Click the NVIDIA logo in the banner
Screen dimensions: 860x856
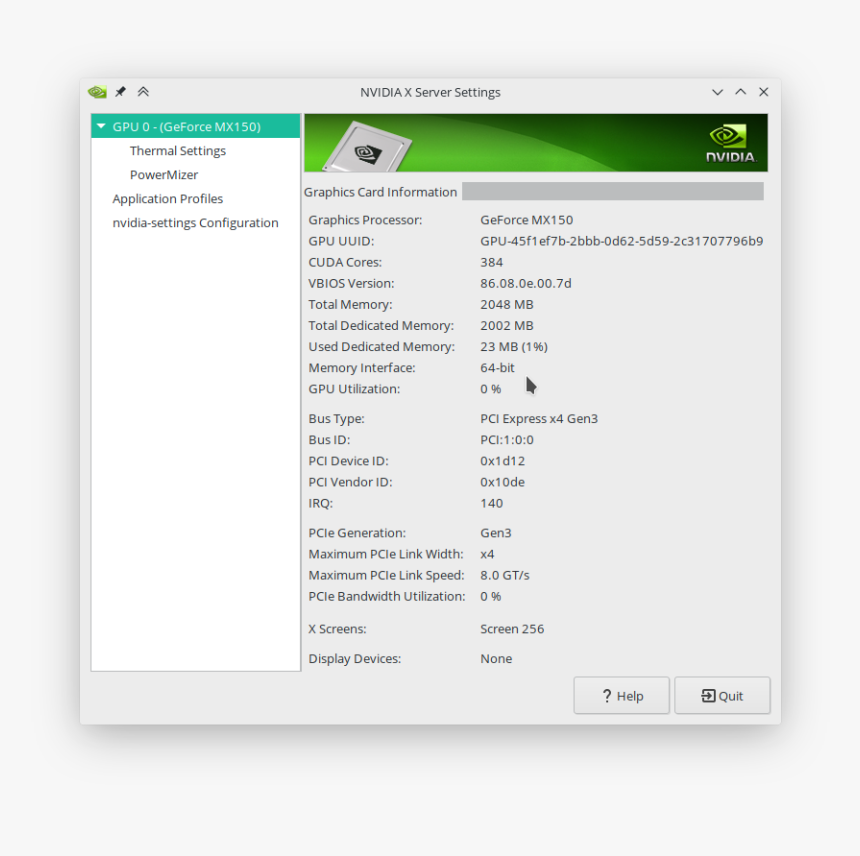click(x=731, y=143)
